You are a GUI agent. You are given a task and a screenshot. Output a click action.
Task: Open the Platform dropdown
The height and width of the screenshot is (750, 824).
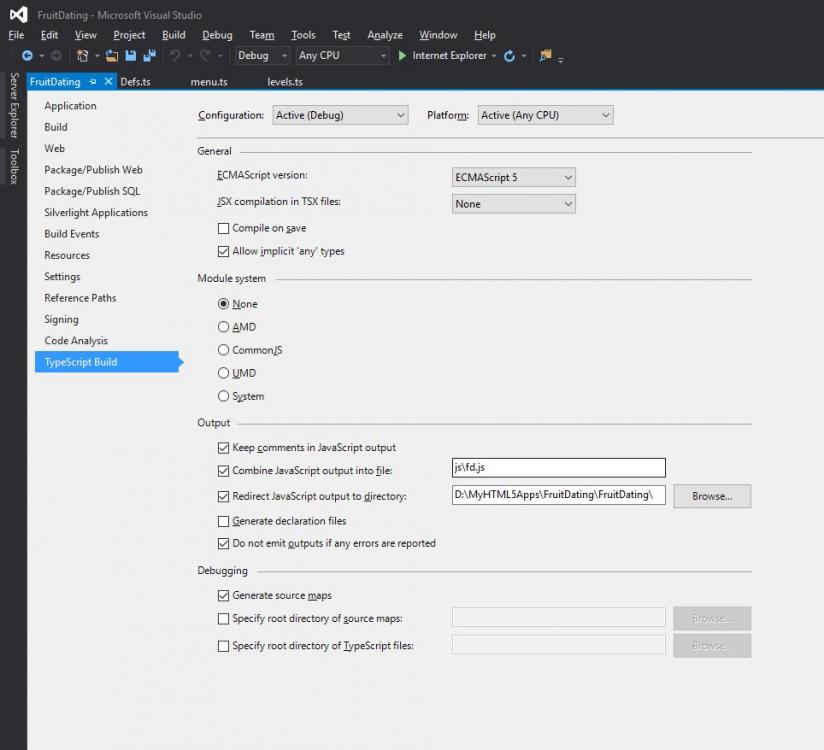[x=545, y=115]
